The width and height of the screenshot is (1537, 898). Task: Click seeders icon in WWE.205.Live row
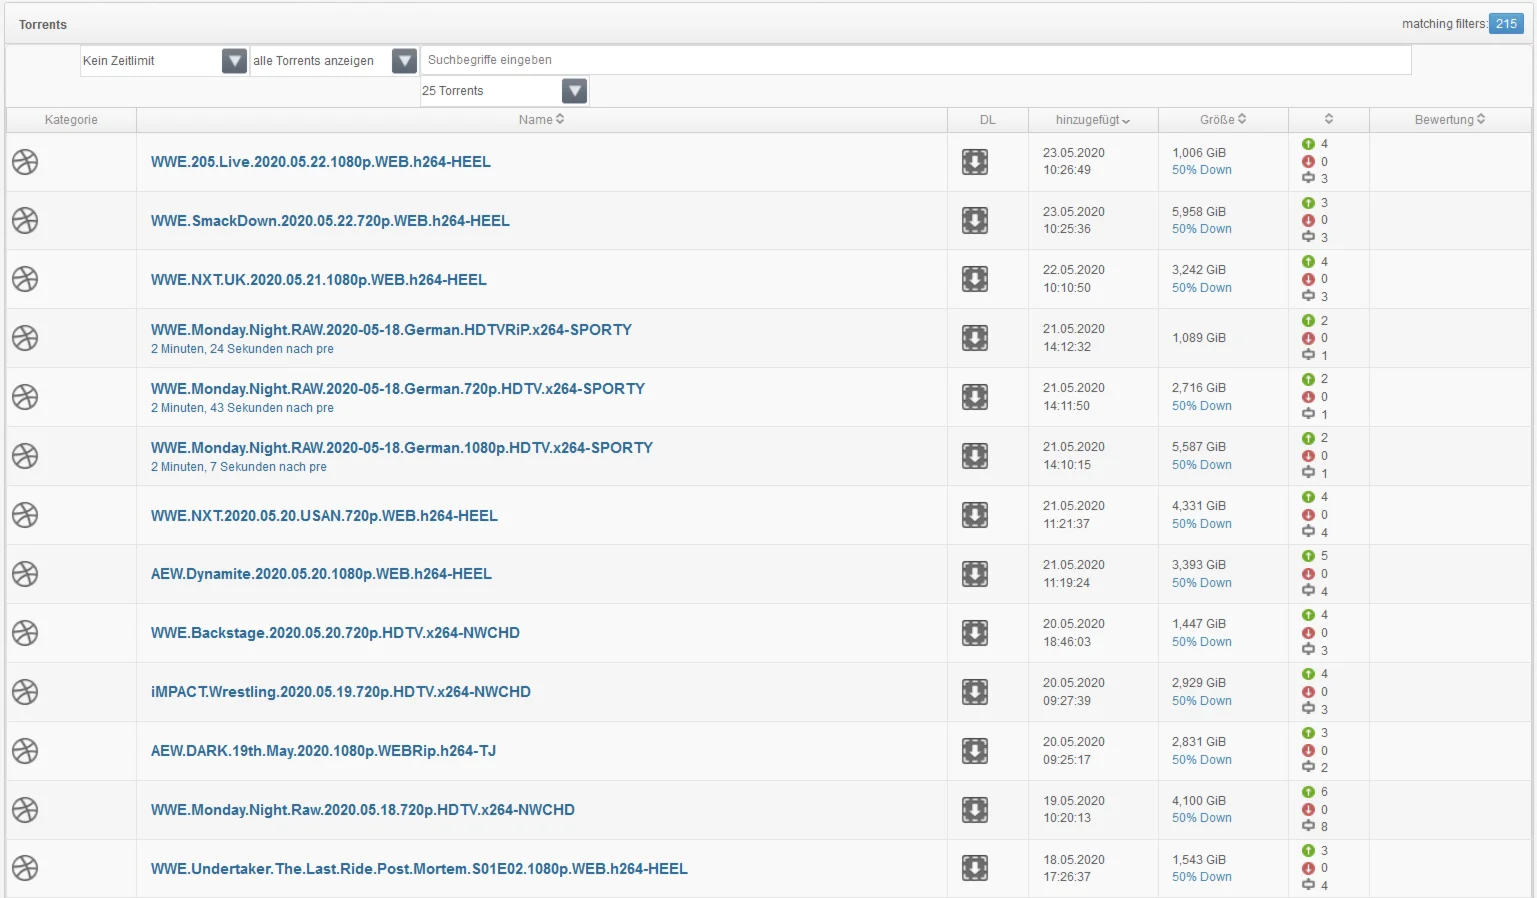pos(1308,144)
